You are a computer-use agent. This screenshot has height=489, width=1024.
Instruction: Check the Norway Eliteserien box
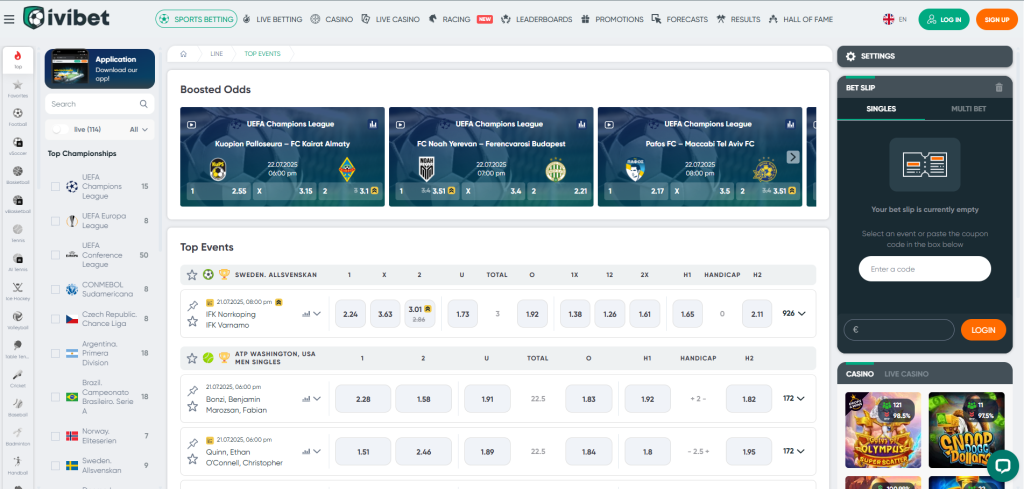(x=56, y=436)
